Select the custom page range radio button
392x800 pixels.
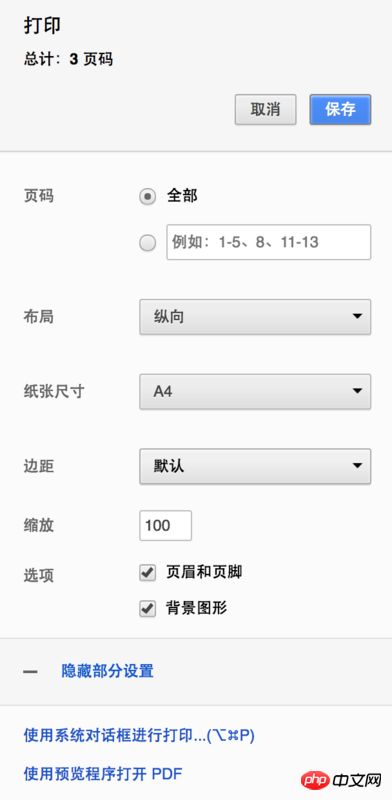[148, 243]
